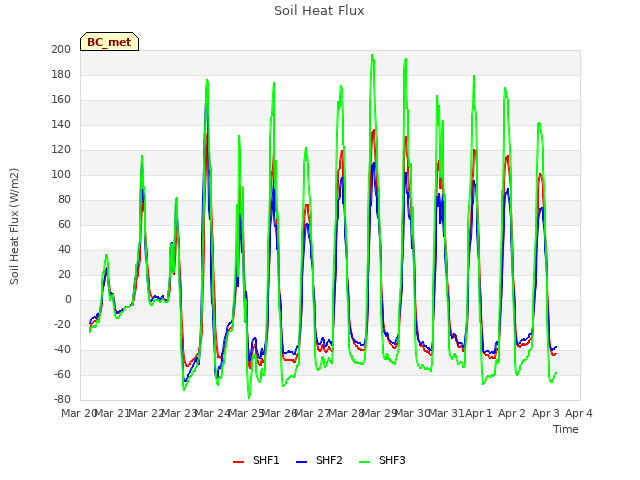Click the 160 y-axis tick label

(x=61, y=100)
